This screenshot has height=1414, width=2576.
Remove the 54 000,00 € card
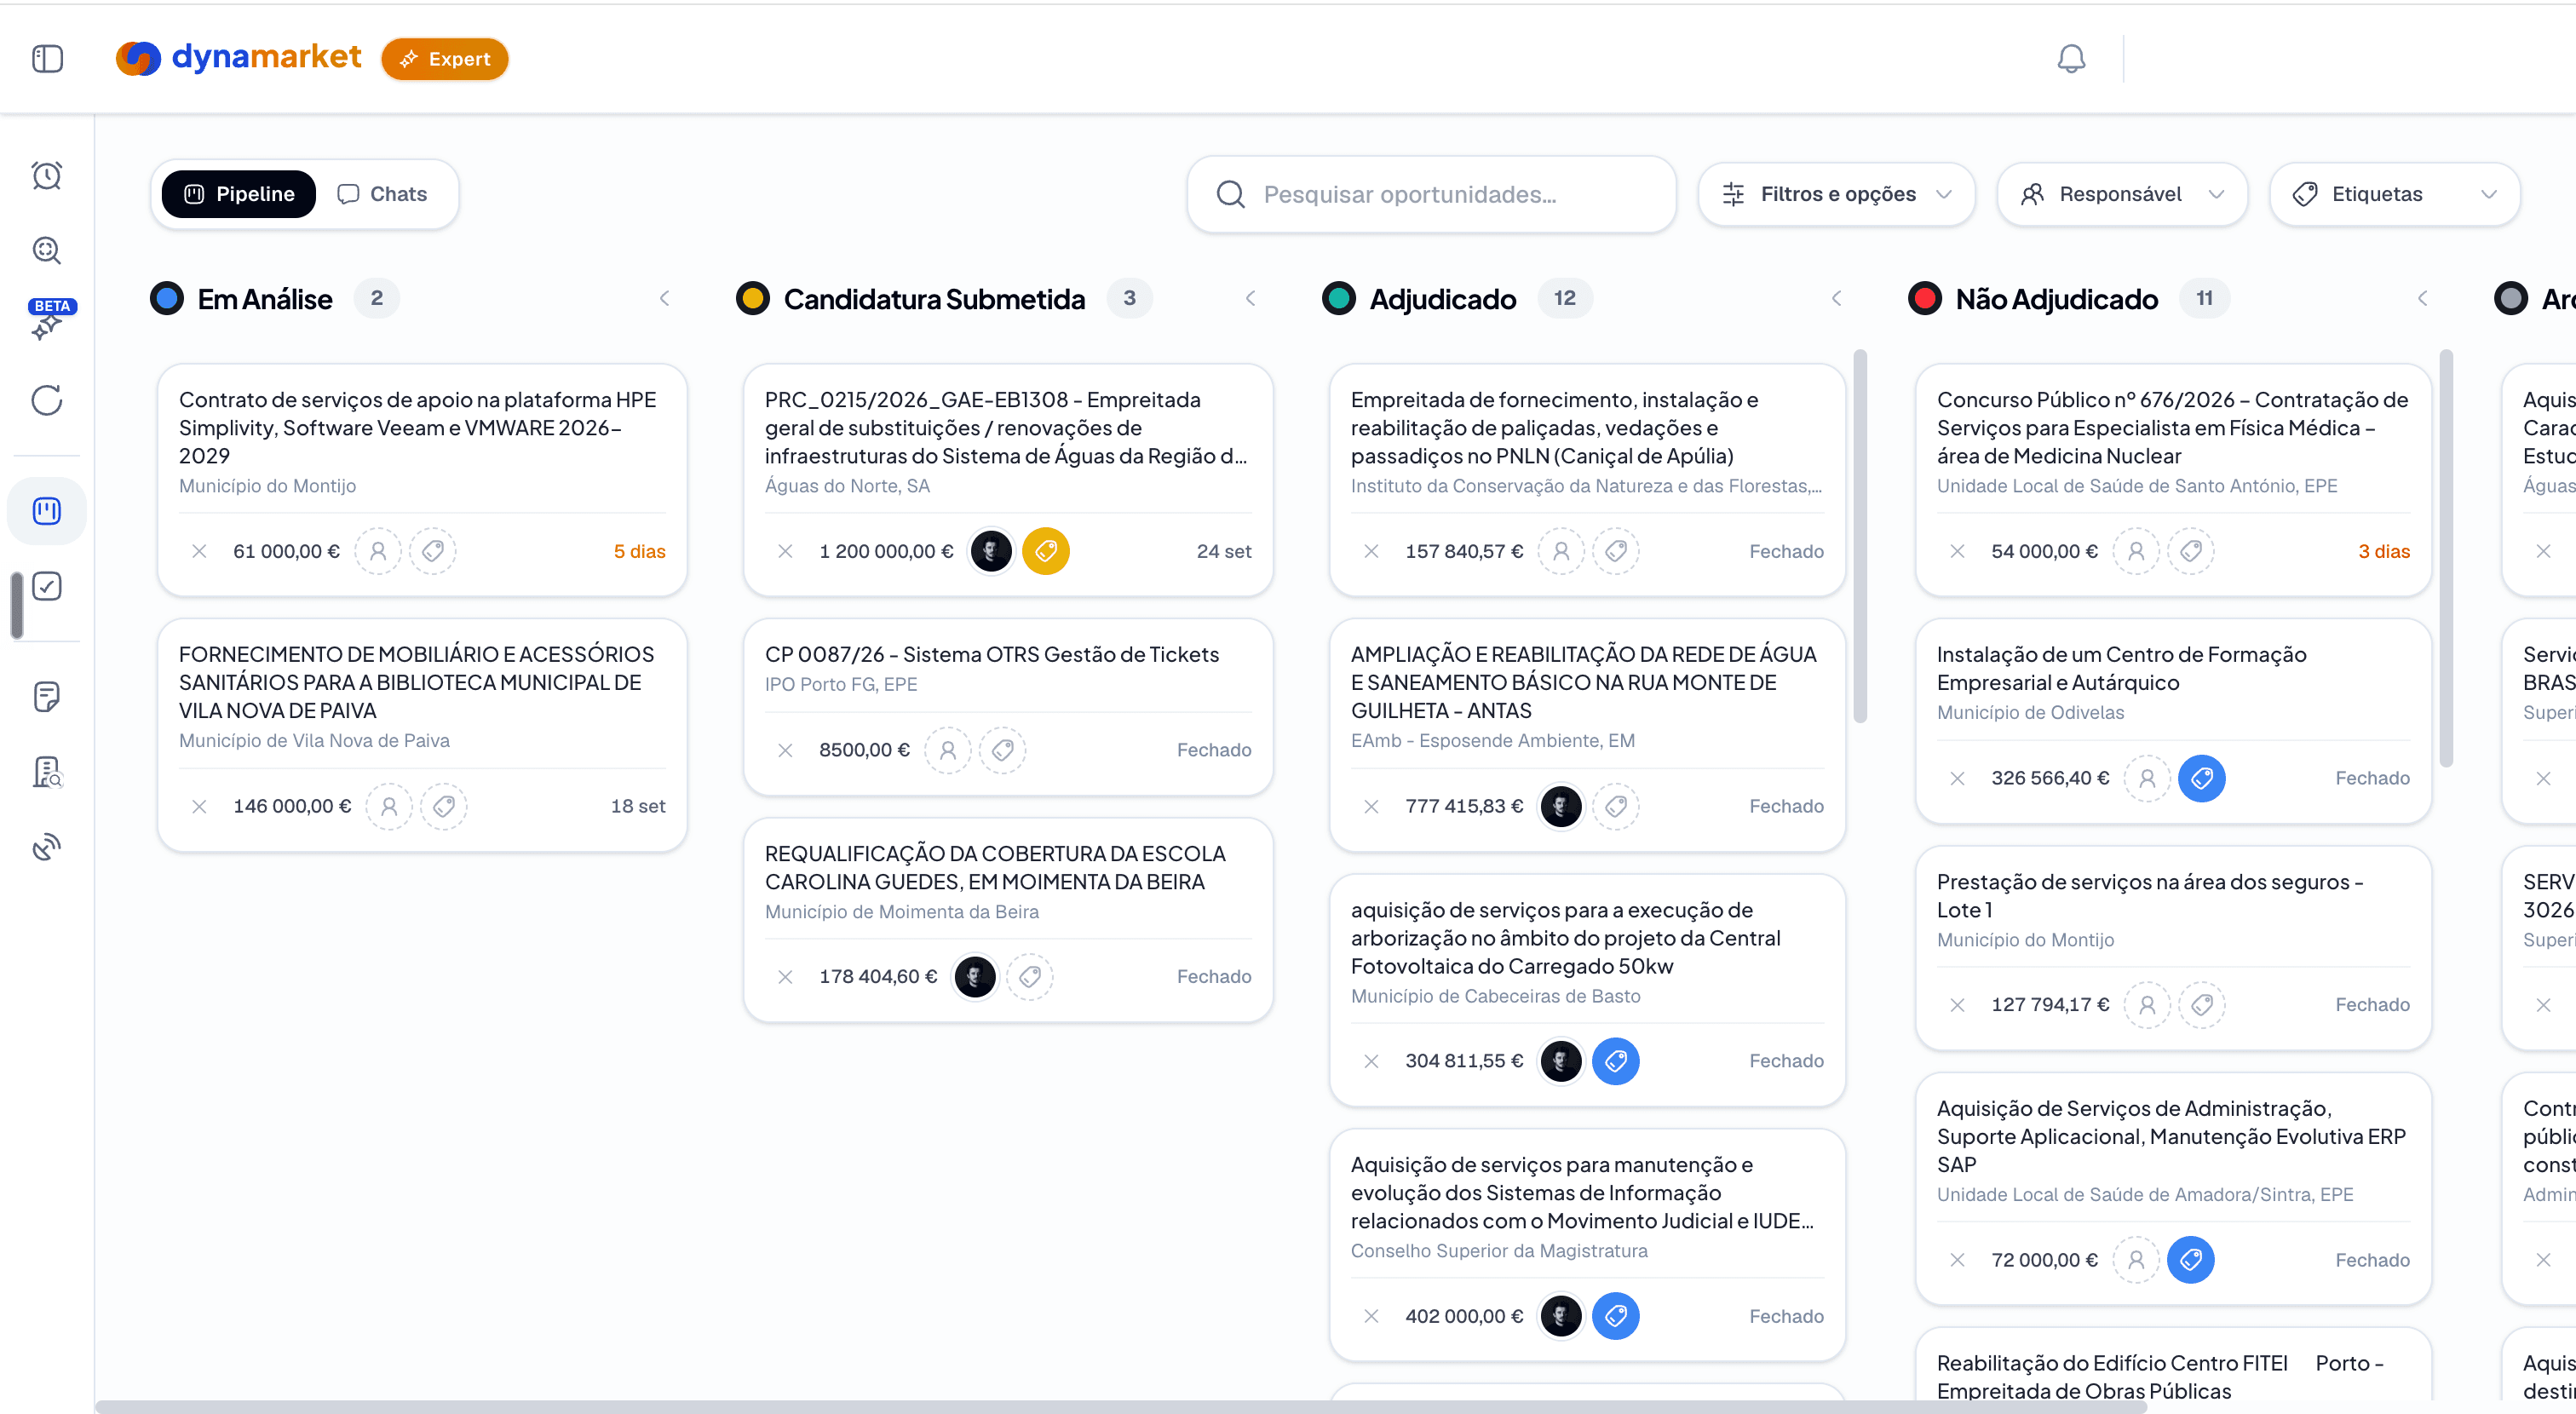coord(1957,551)
